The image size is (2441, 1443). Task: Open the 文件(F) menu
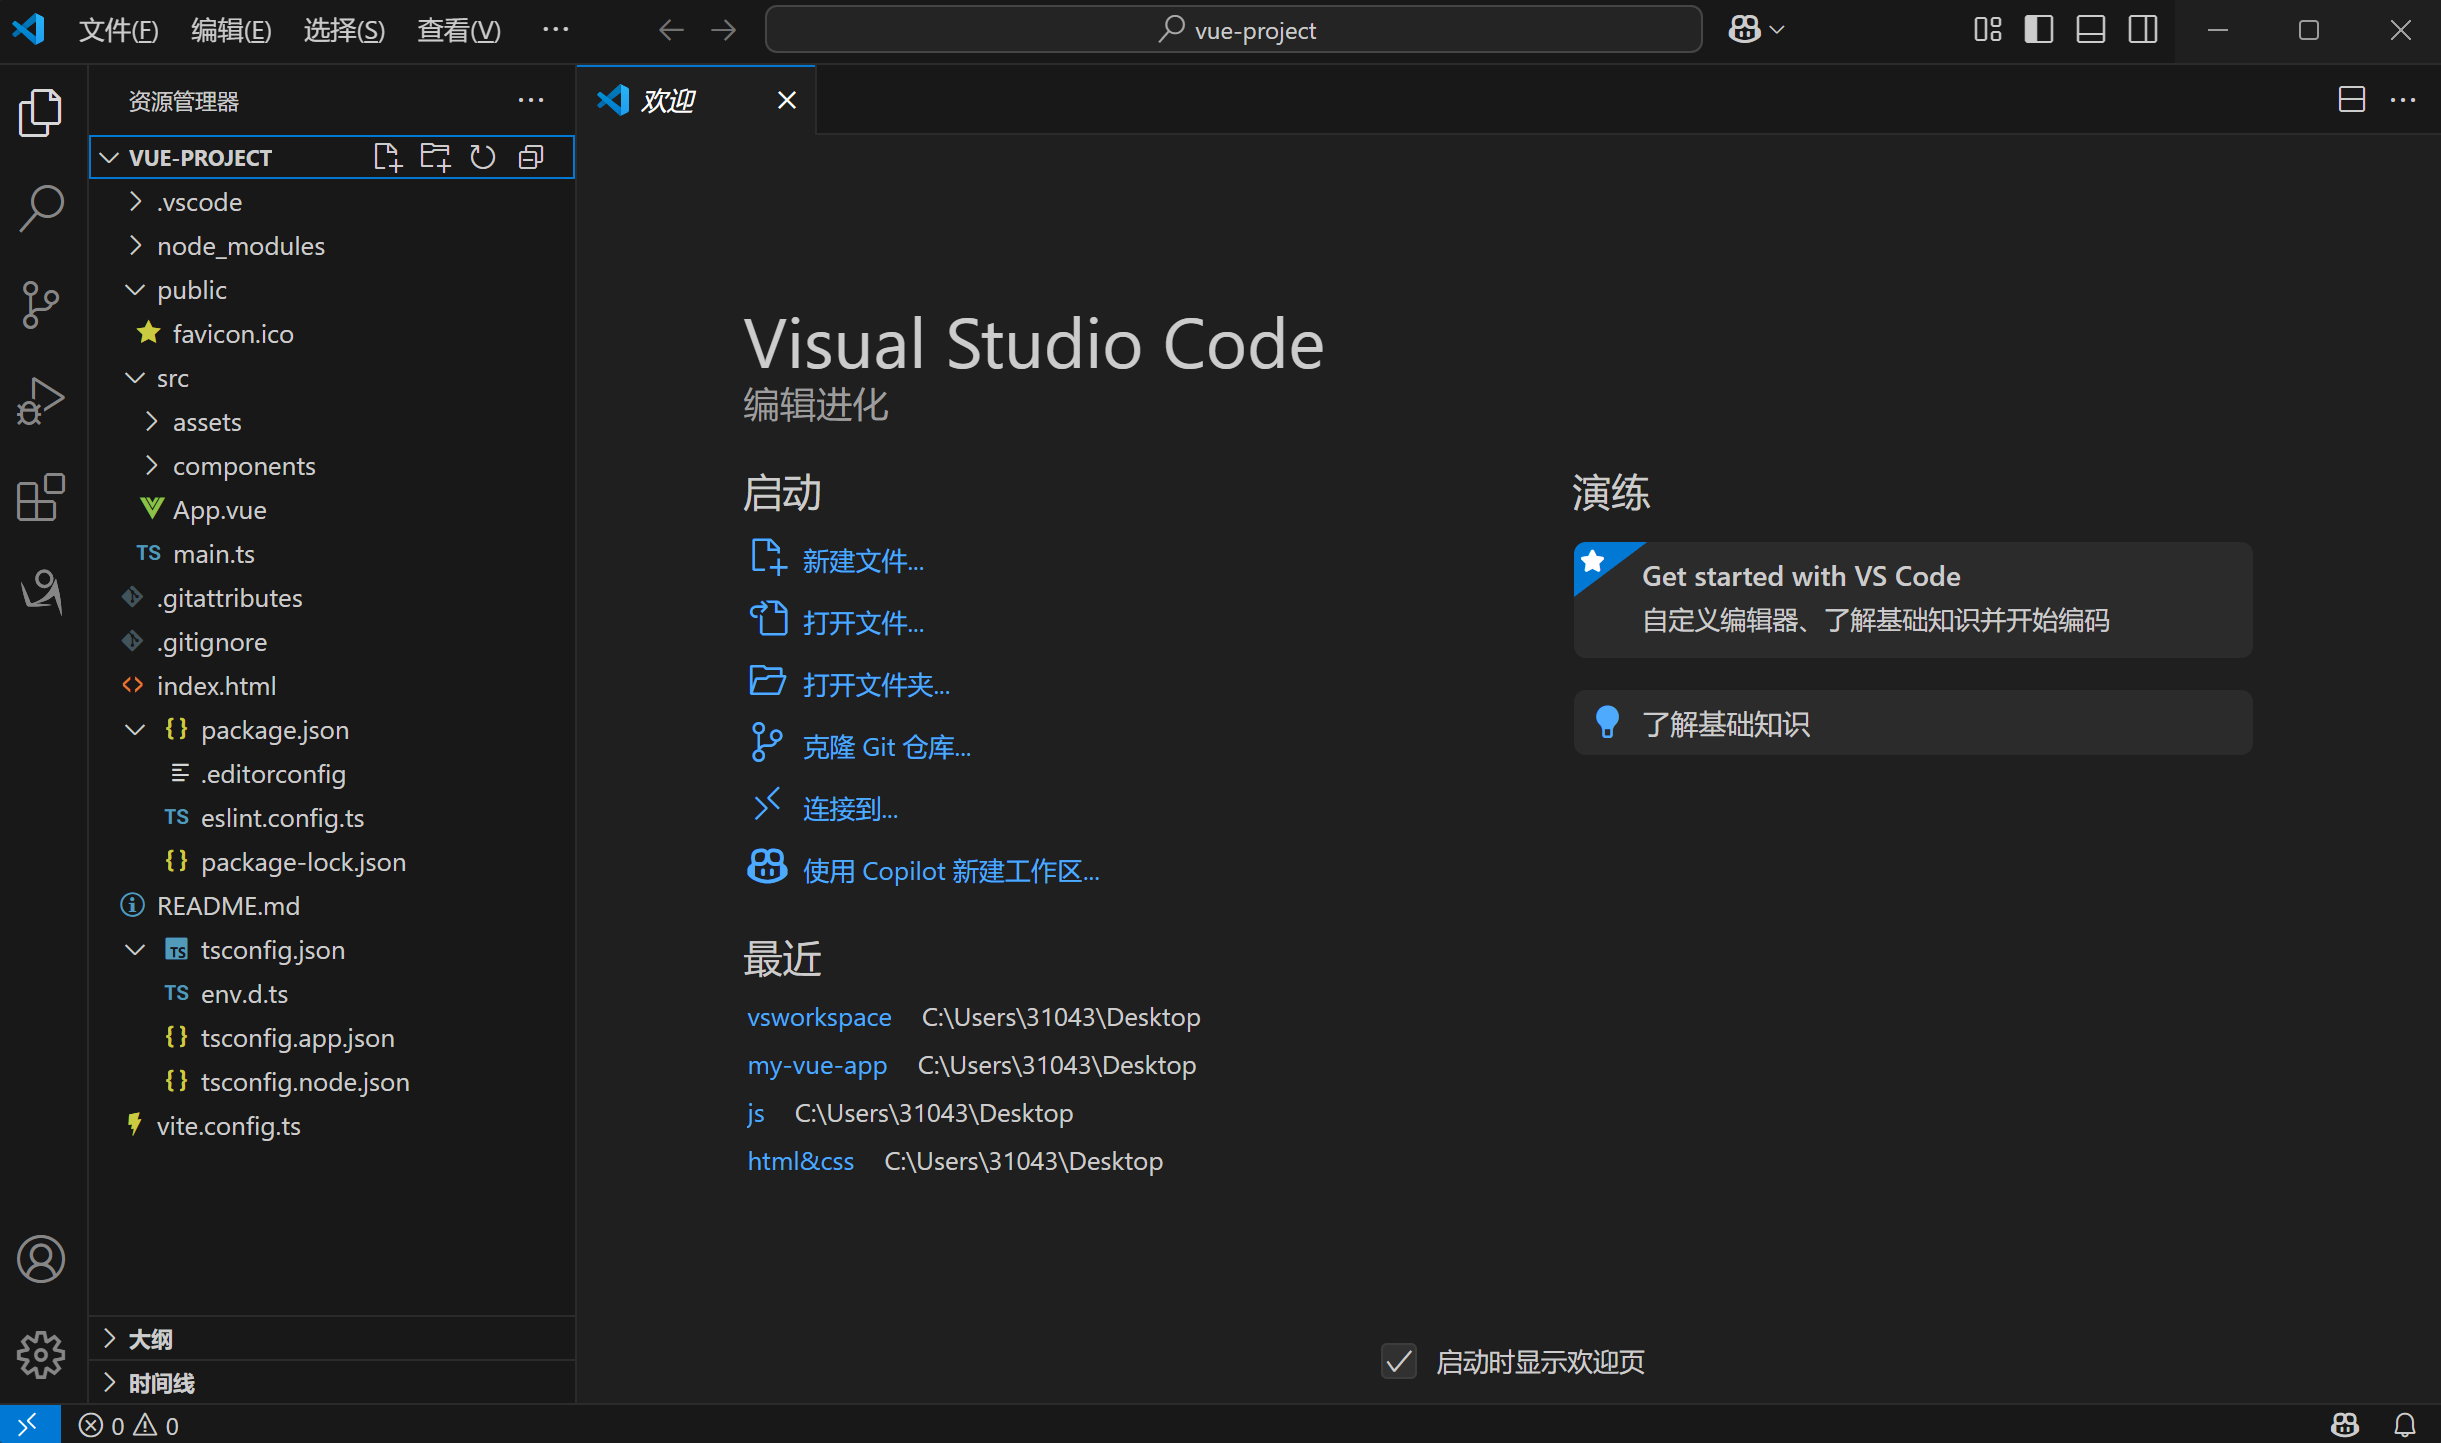pos(118,30)
